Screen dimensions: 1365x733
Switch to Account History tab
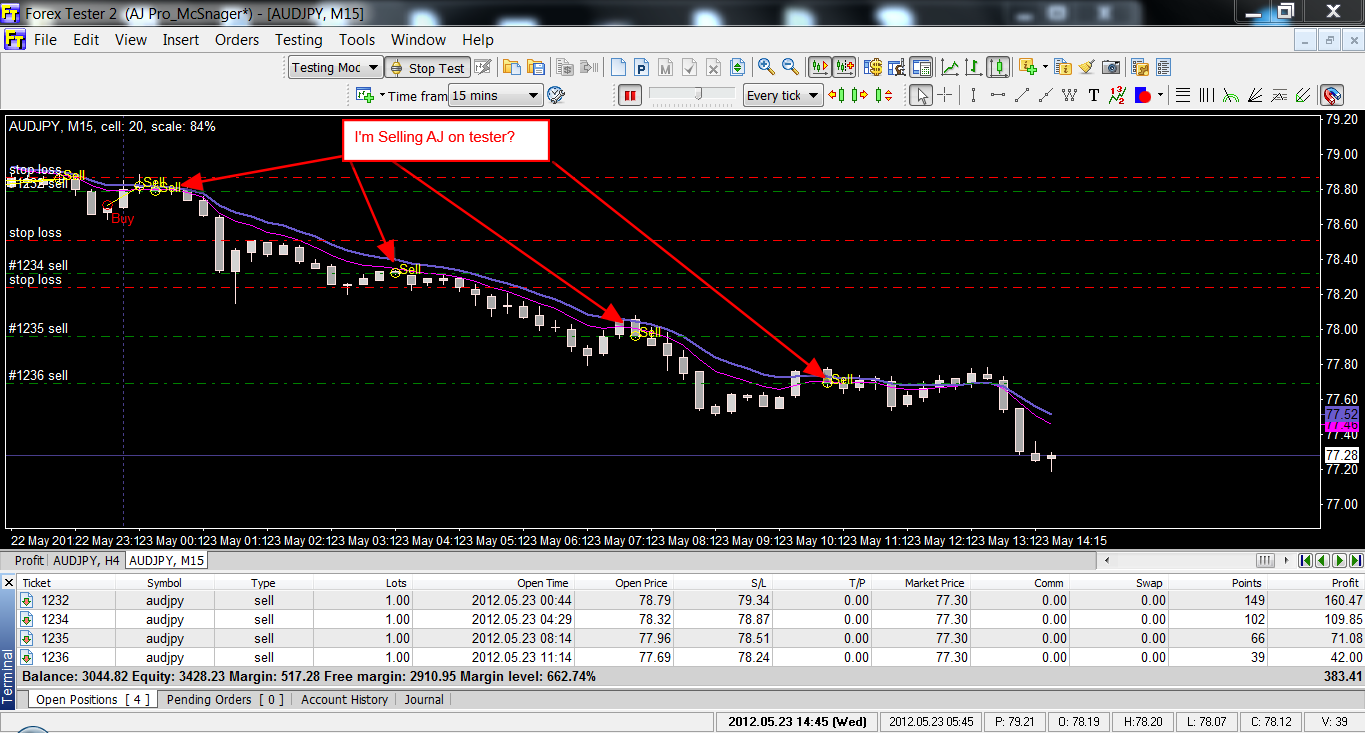pos(344,700)
